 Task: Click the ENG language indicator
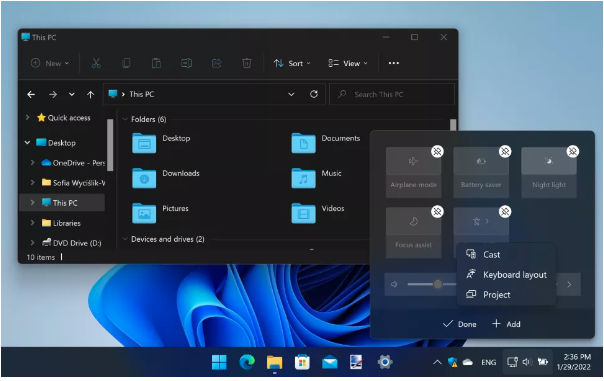point(488,362)
